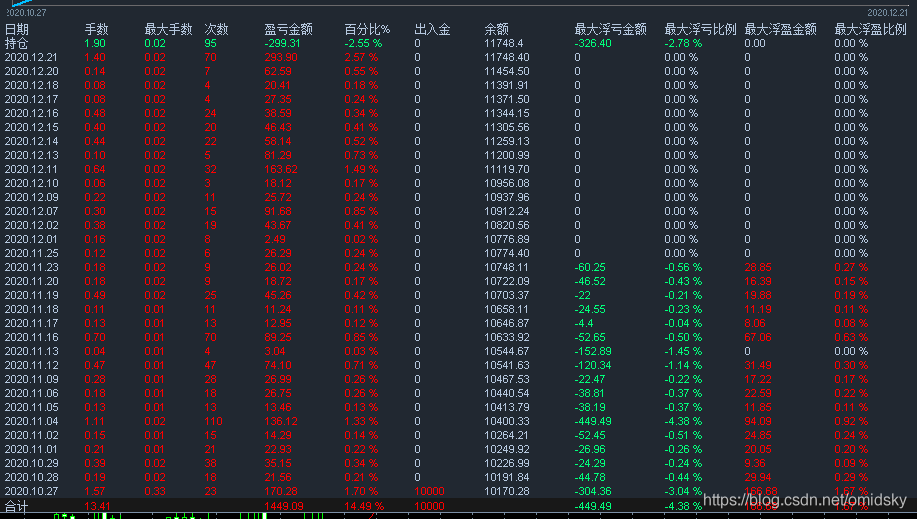Viewport: 917px width, 519px height.
Task: Click the 最大手数 column header
Action: [168, 29]
